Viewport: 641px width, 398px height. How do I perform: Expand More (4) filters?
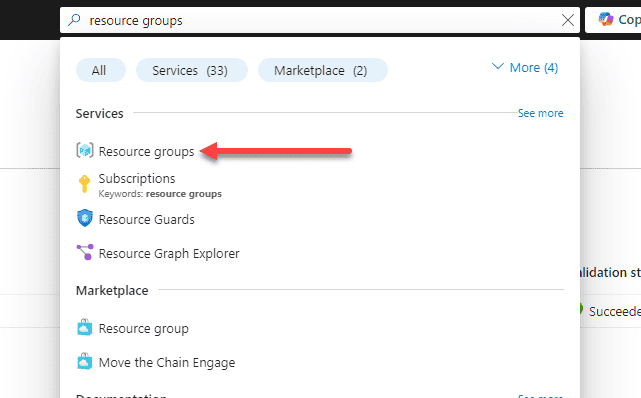click(x=525, y=67)
